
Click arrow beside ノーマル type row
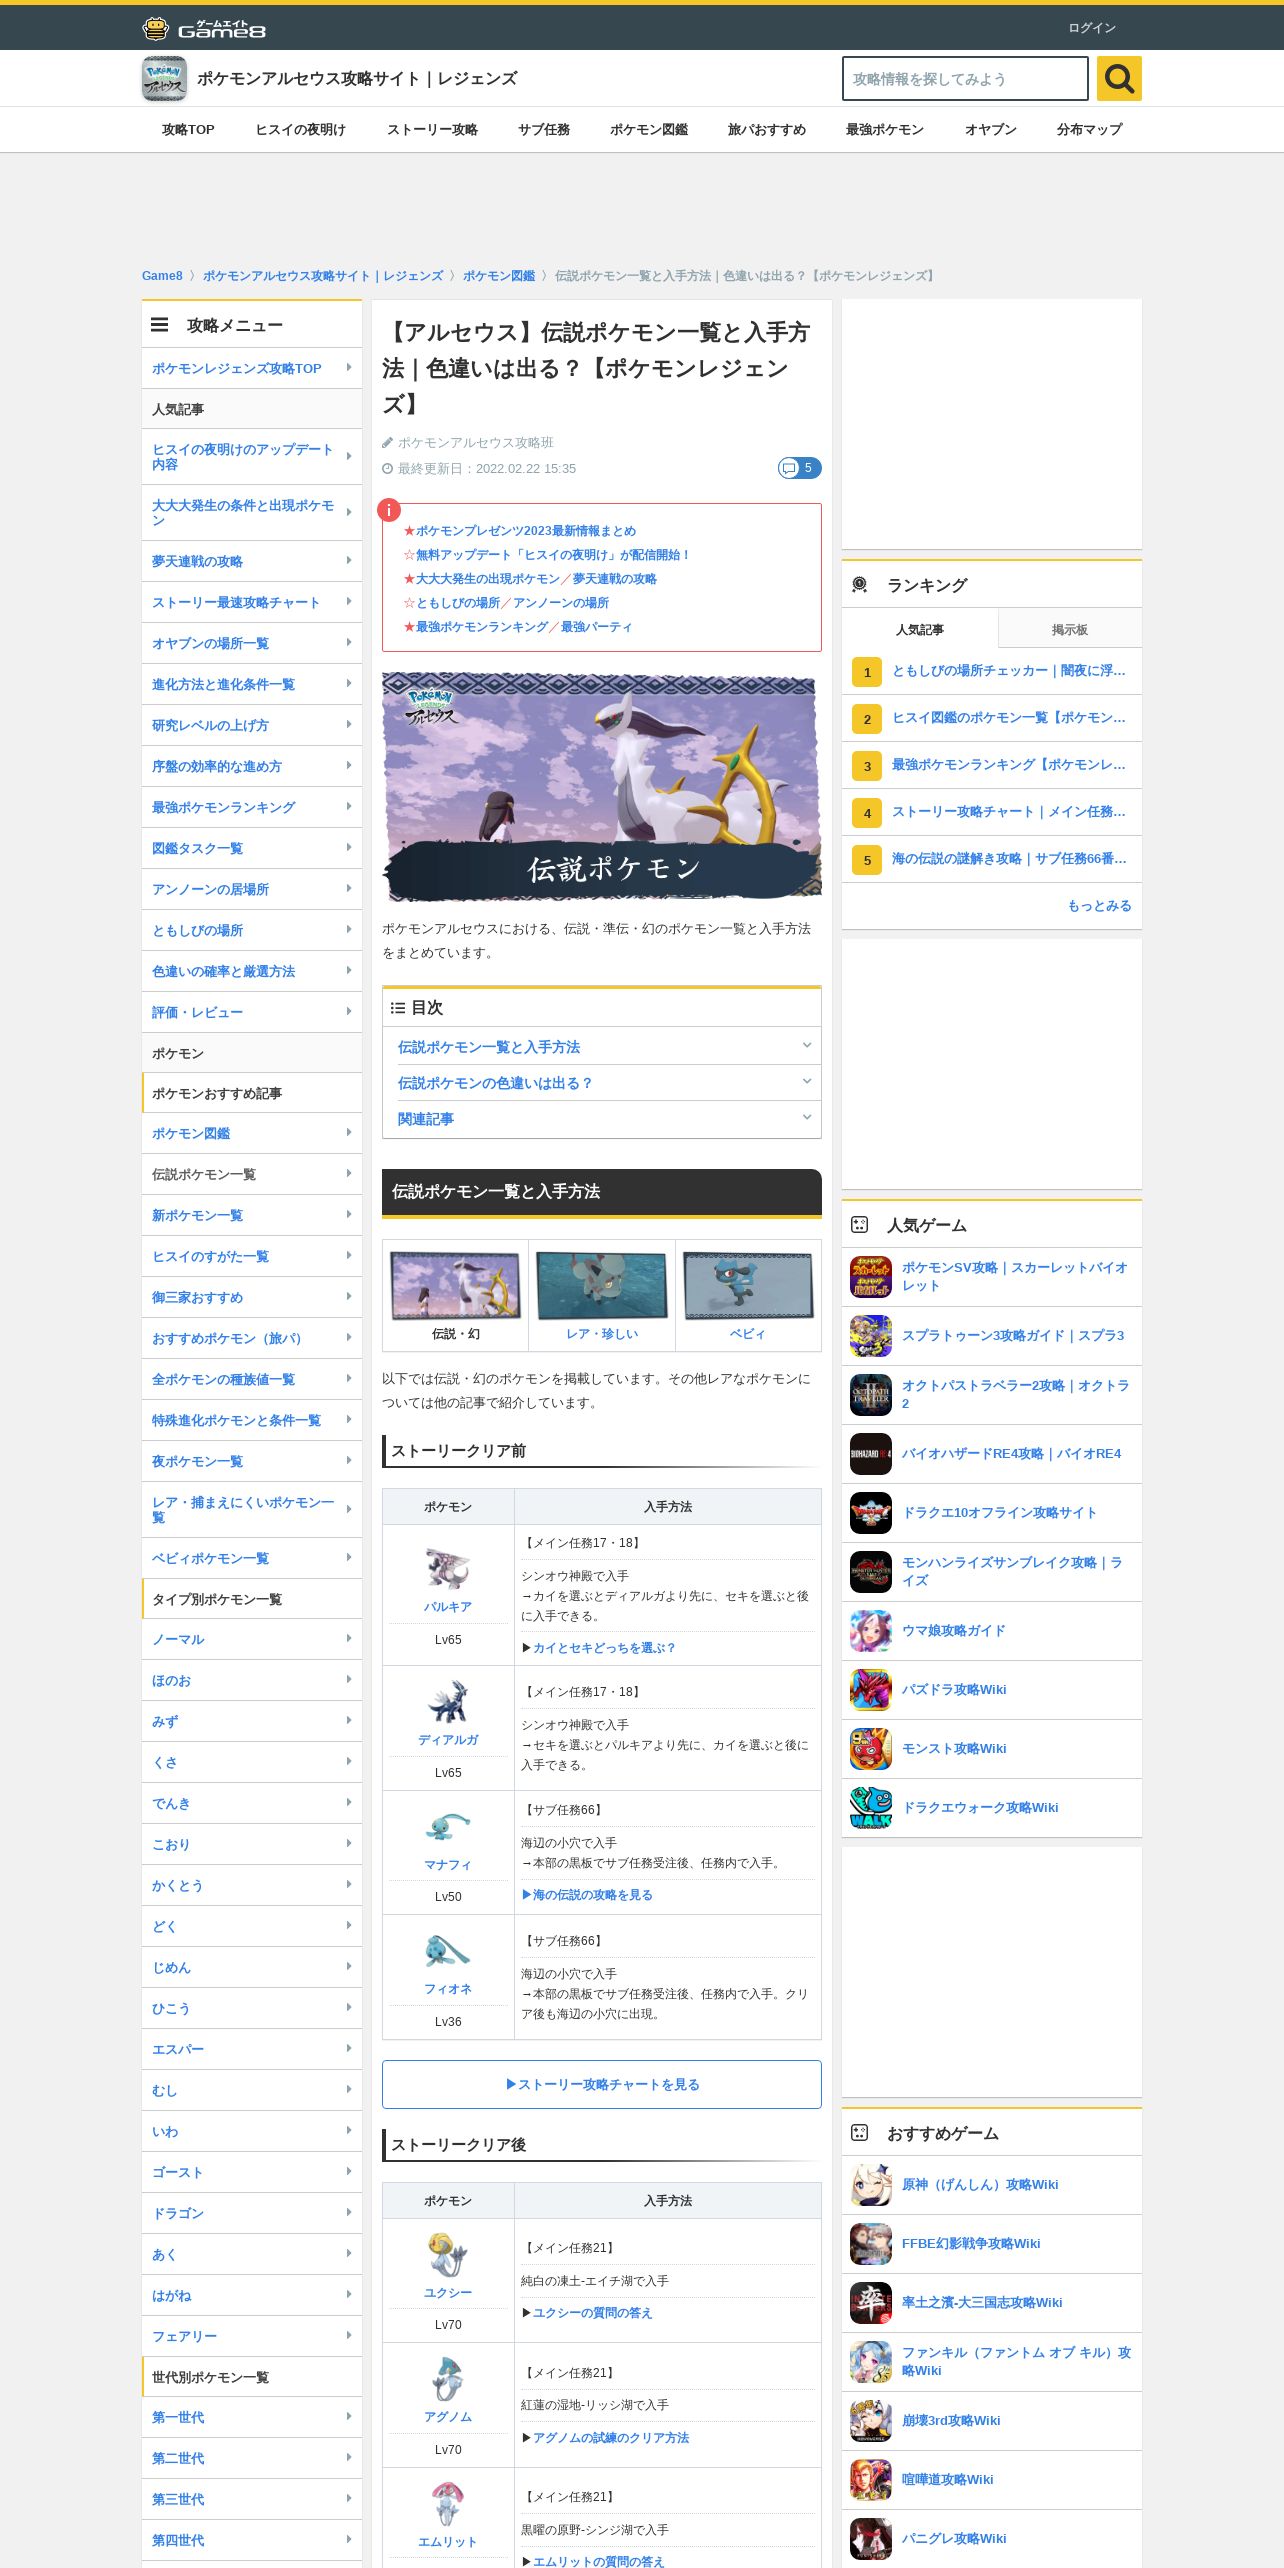[349, 1639]
